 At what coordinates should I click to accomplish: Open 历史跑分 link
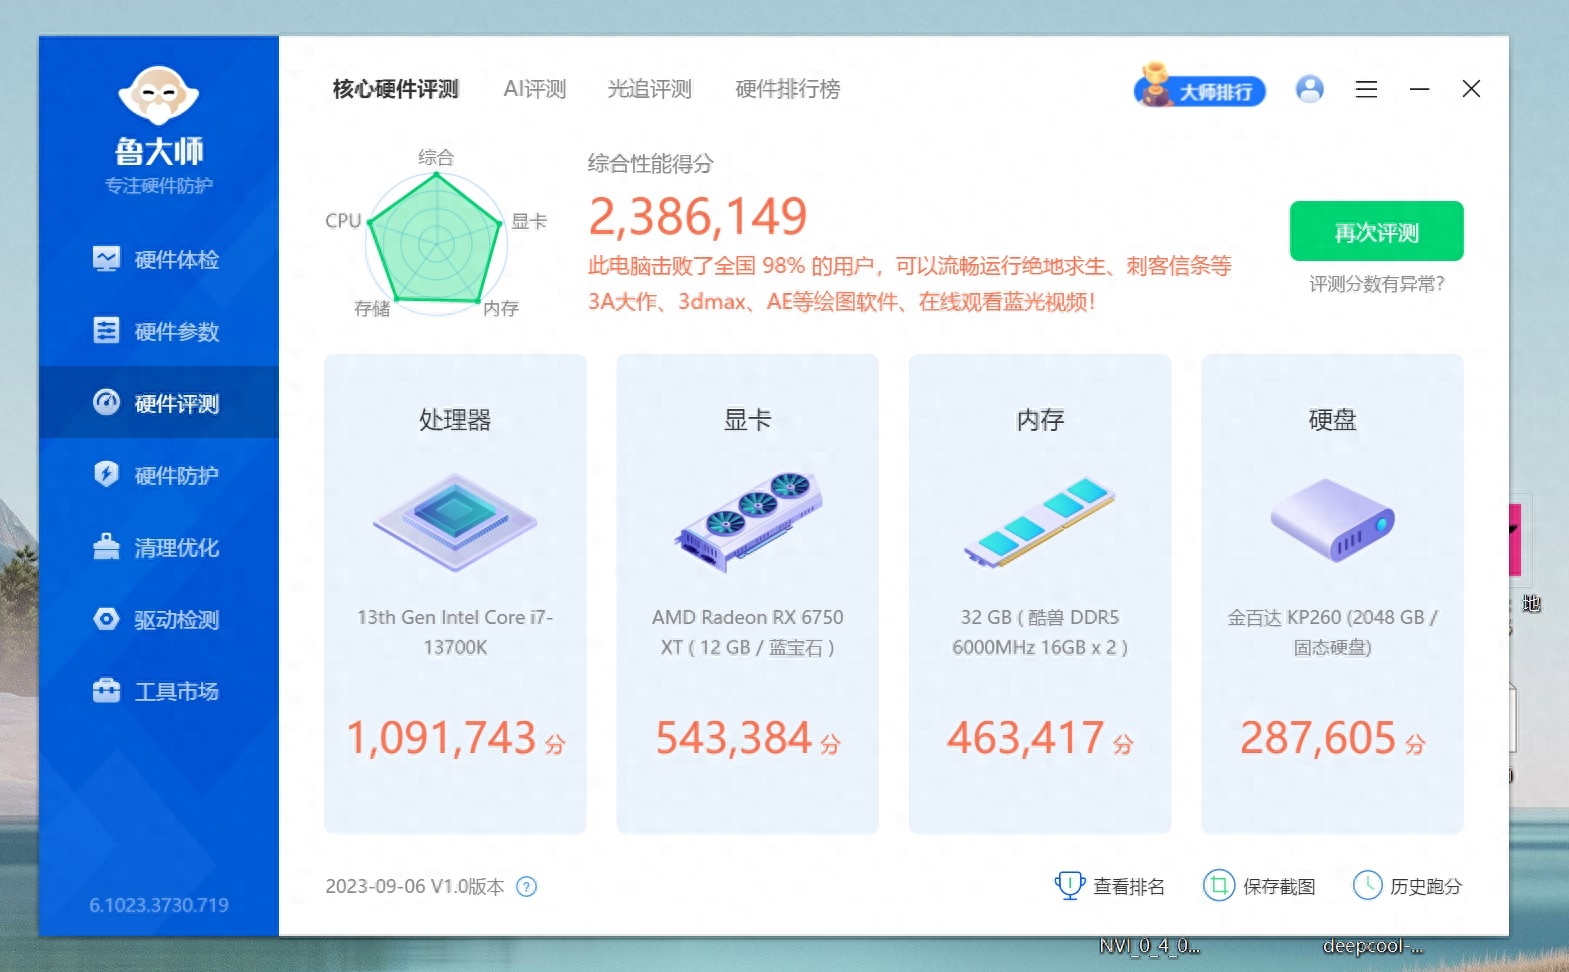[x=1425, y=887]
